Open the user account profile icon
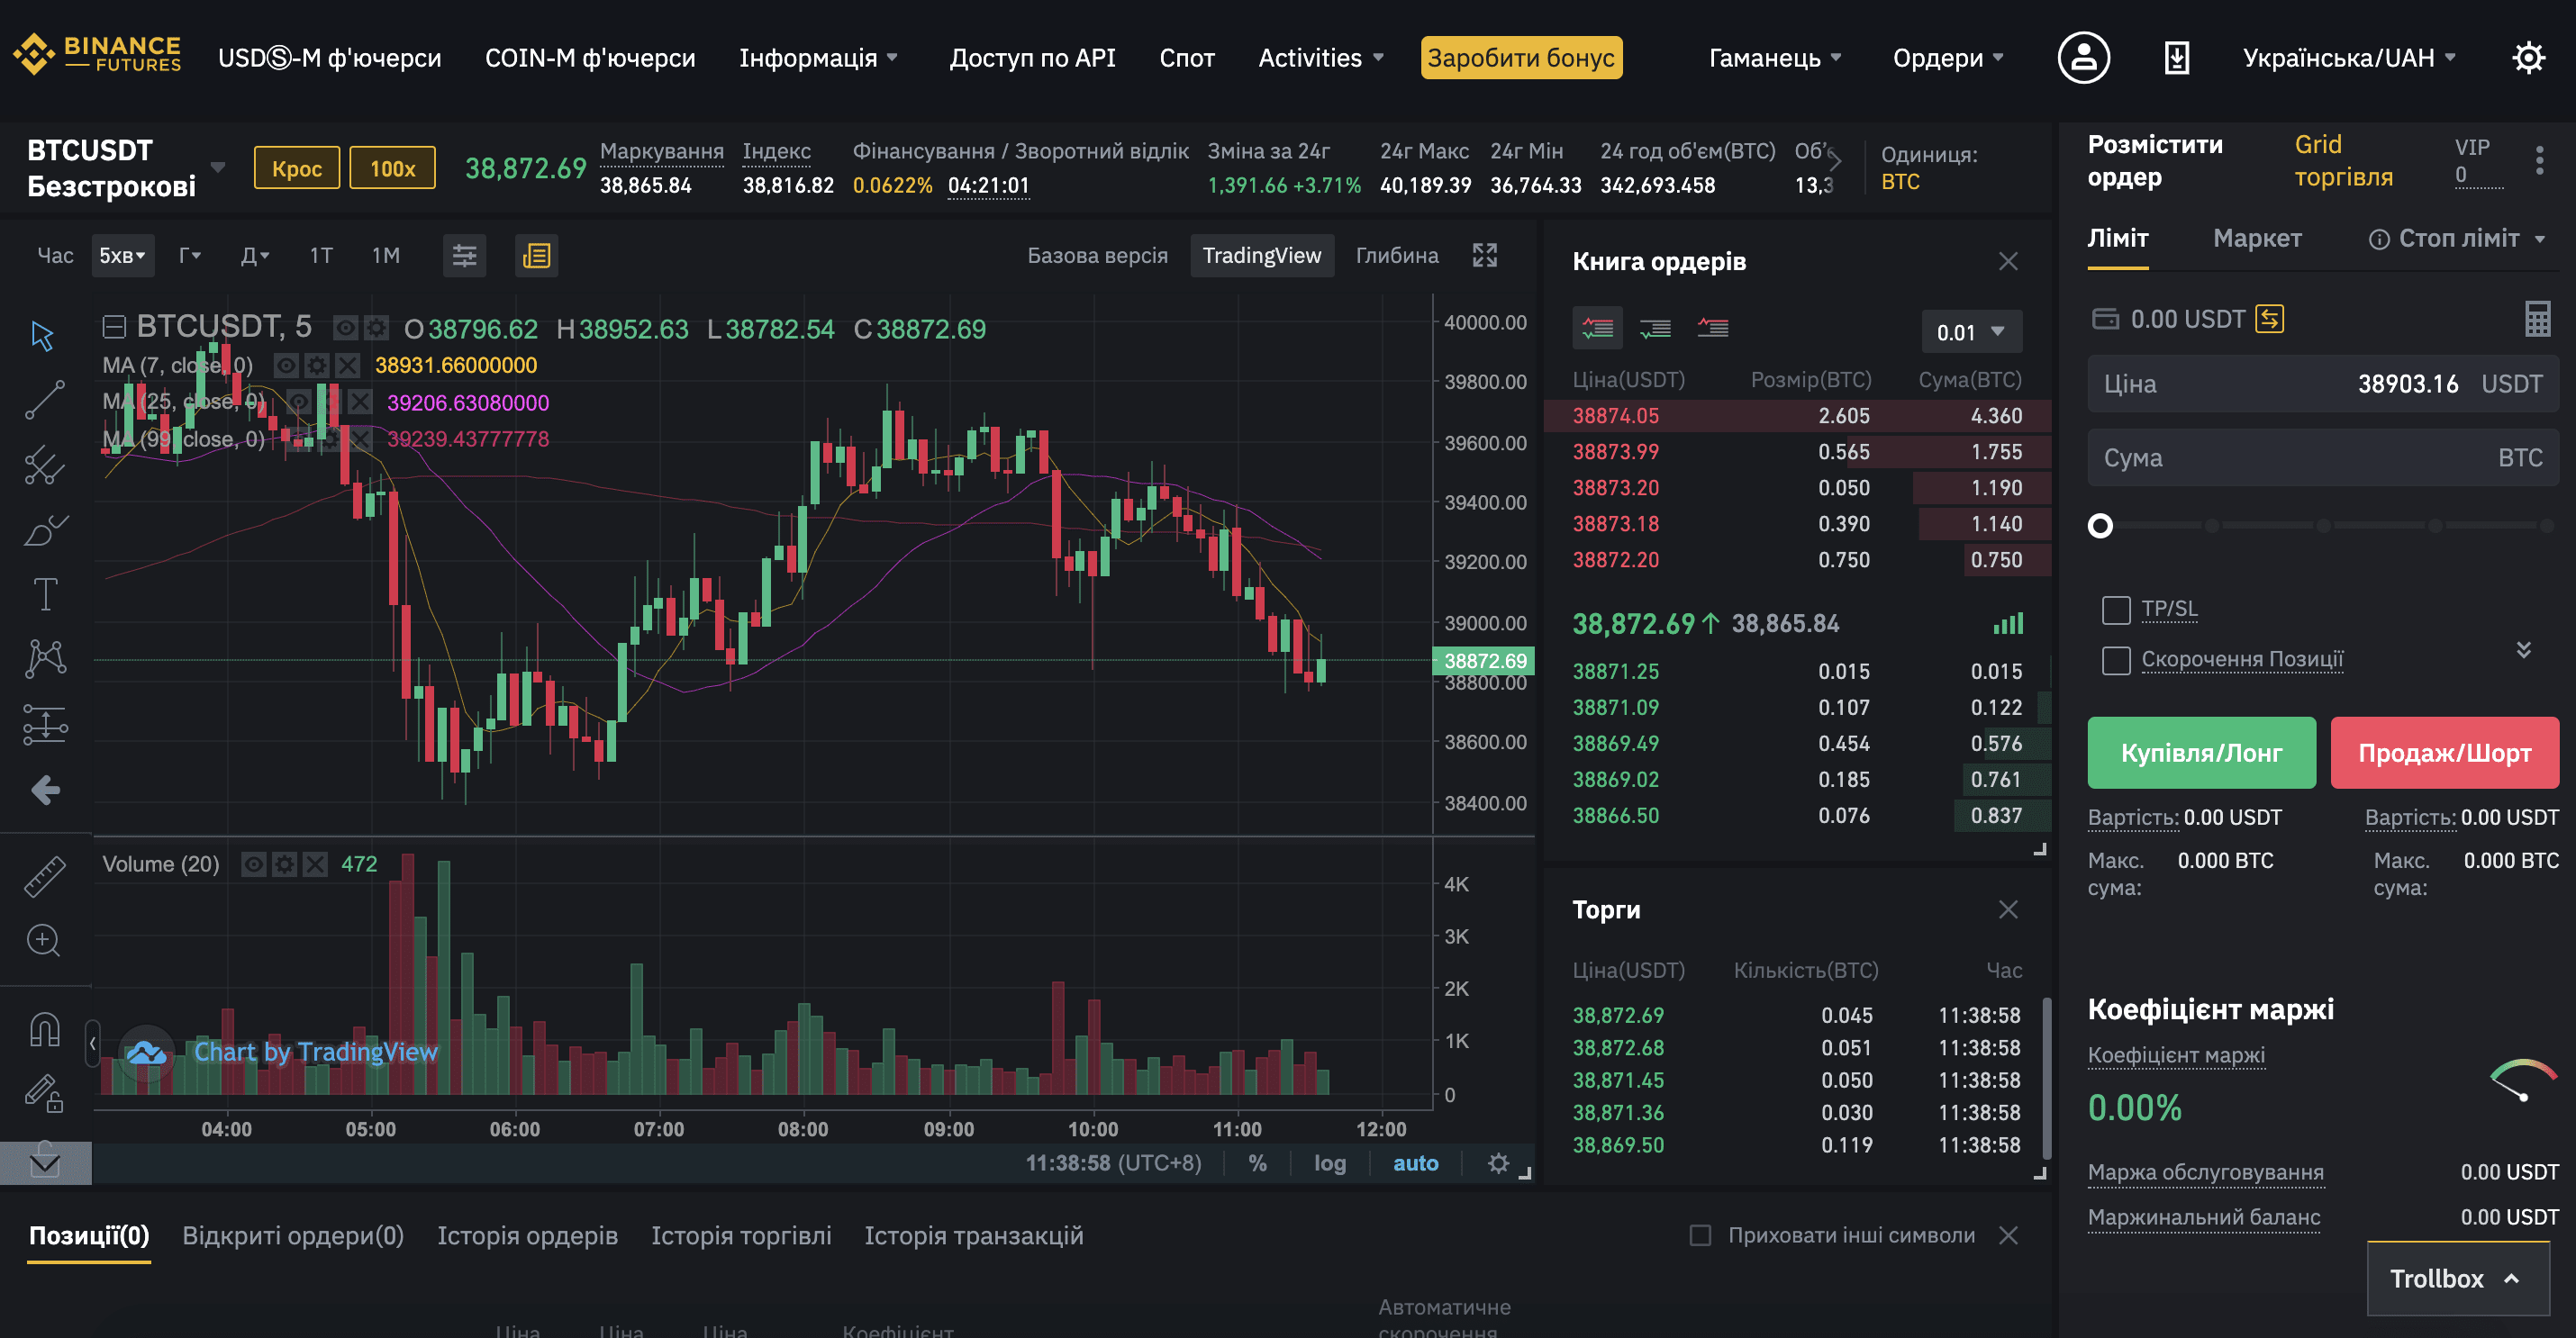This screenshot has width=2576, height=1338. [2084, 57]
